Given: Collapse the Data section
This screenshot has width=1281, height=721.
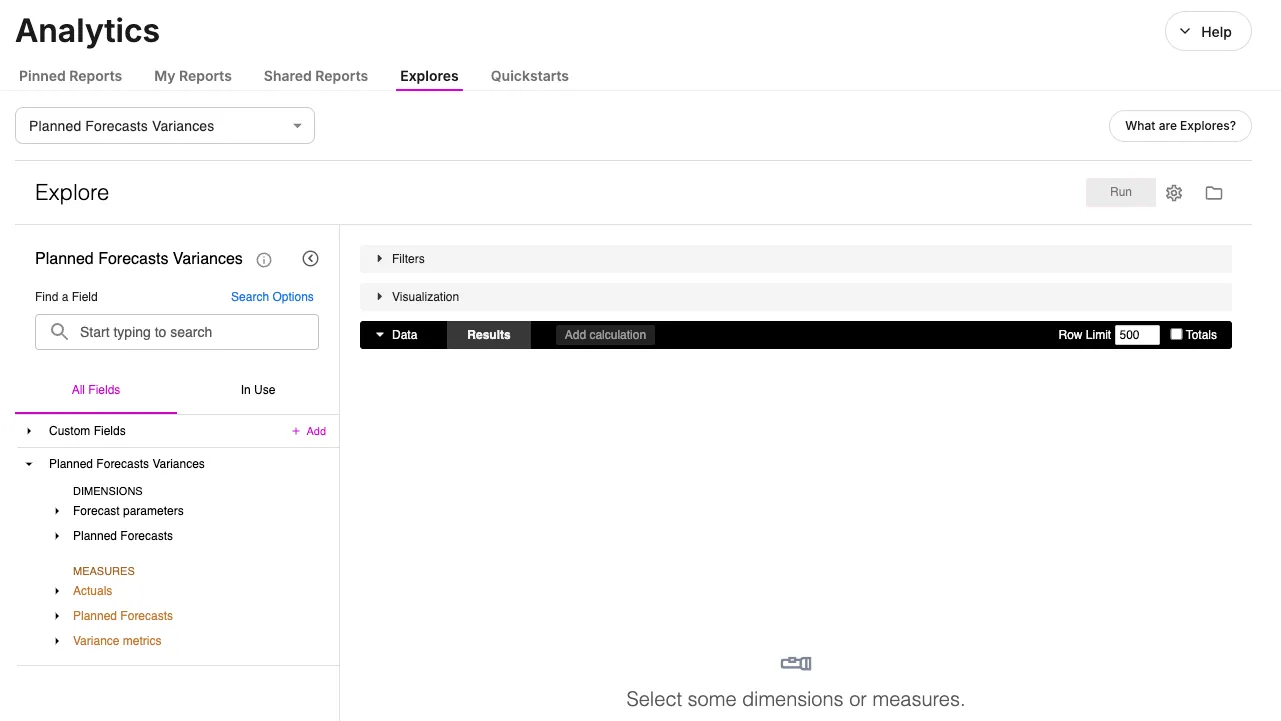Looking at the screenshot, I should point(397,335).
